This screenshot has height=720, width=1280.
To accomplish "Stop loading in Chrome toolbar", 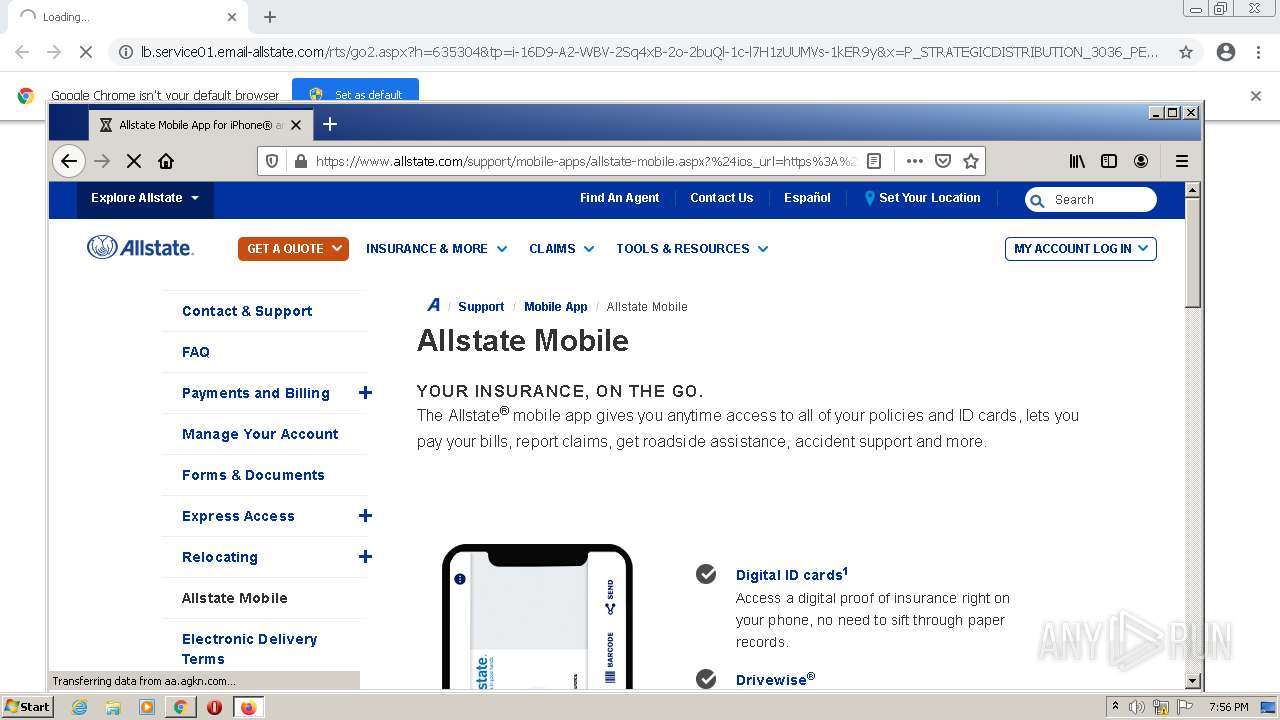I will click(x=85, y=52).
